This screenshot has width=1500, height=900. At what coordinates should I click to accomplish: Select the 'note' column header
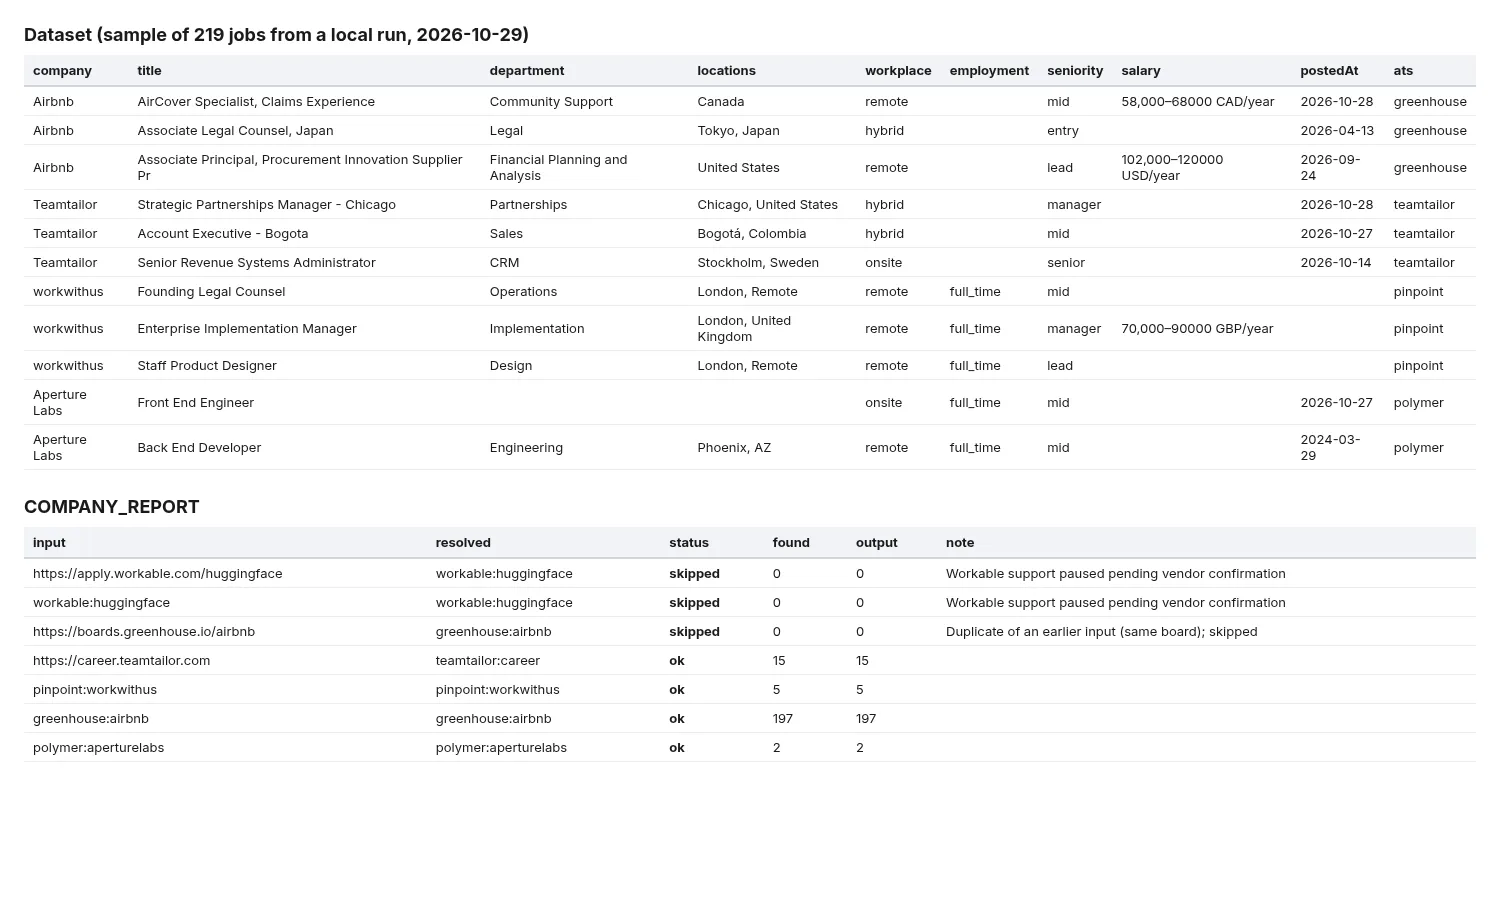pos(960,543)
